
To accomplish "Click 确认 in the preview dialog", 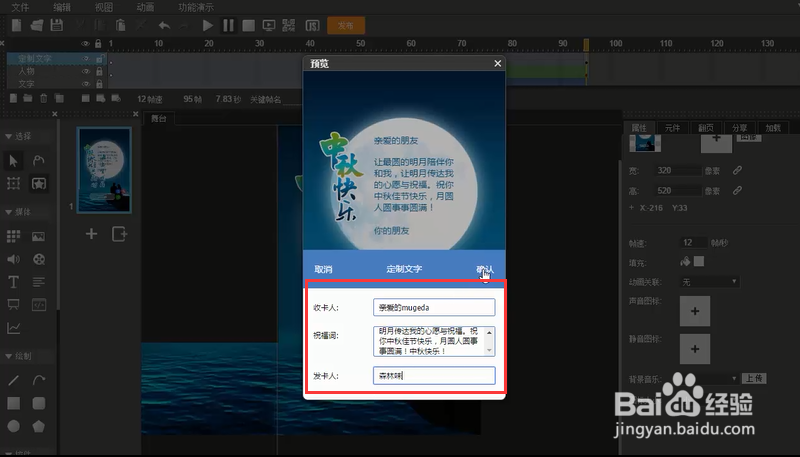I will click(x=485, y=269).
